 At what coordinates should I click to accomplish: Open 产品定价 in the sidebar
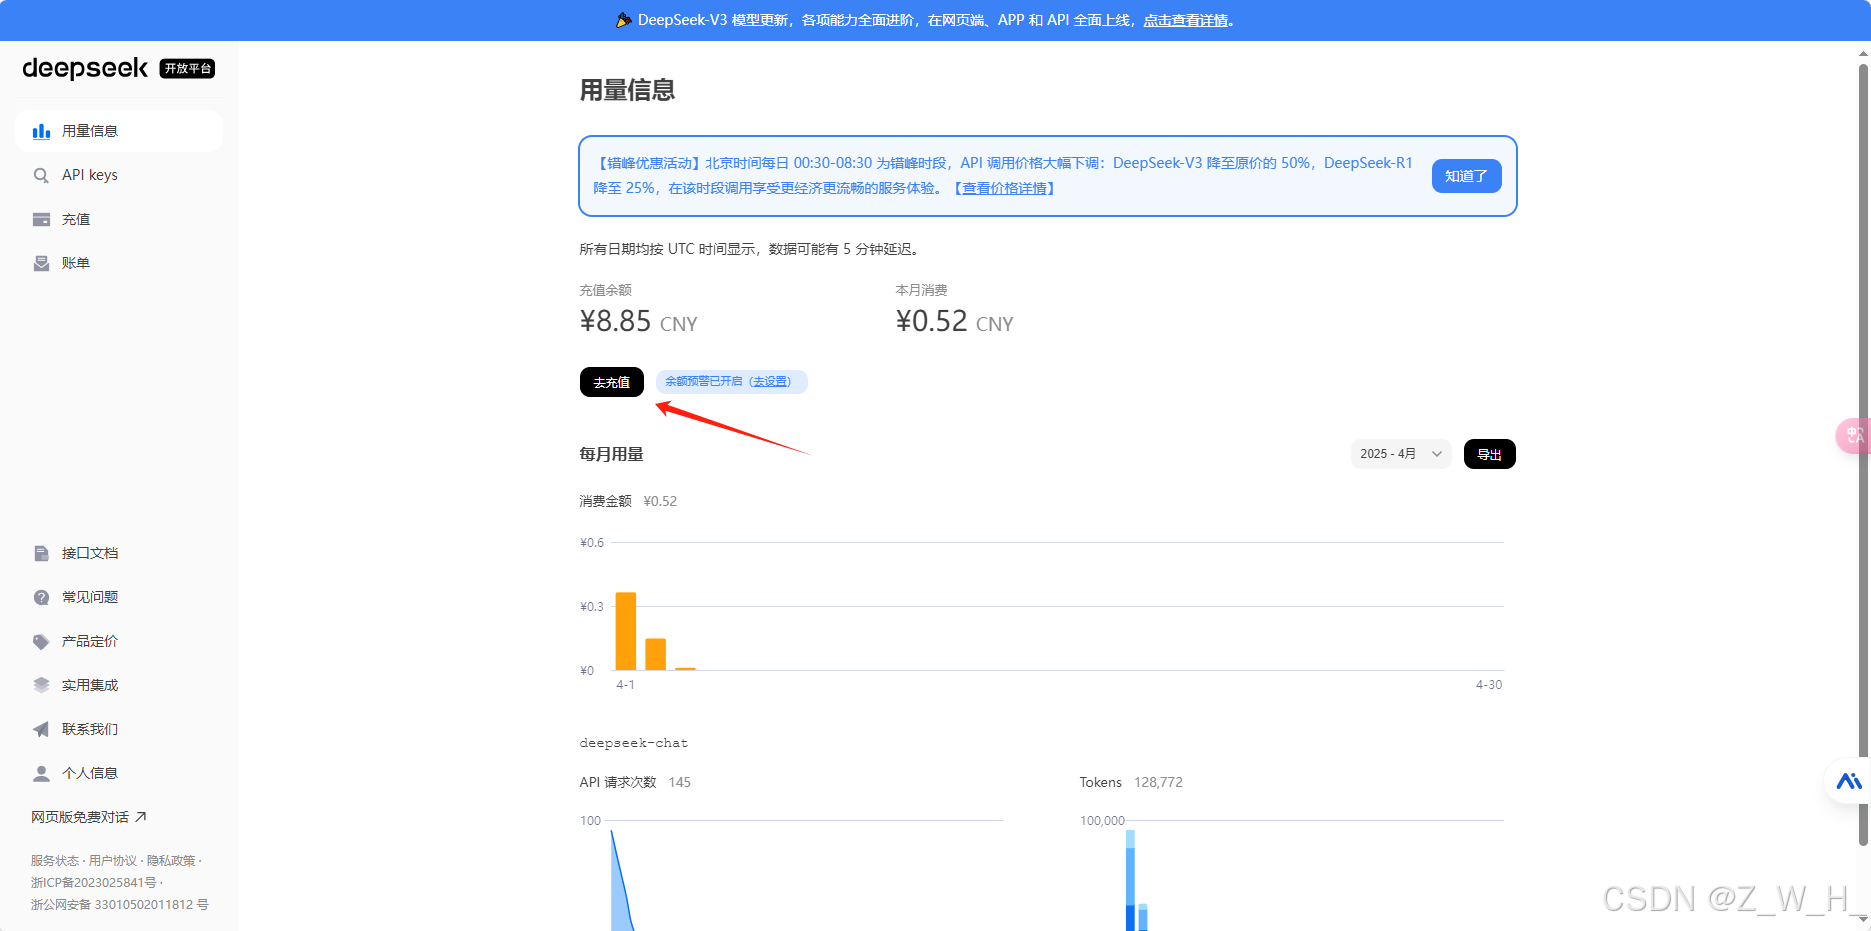[x=119, y=641]
